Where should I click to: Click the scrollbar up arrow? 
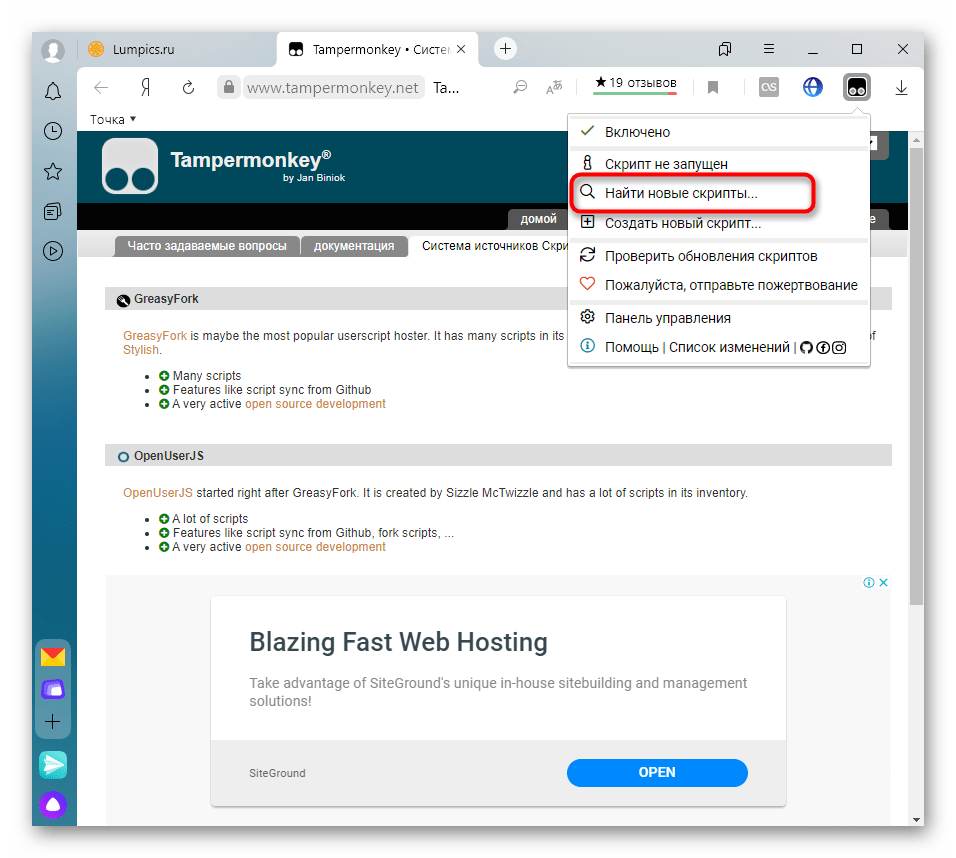point(916,140)
